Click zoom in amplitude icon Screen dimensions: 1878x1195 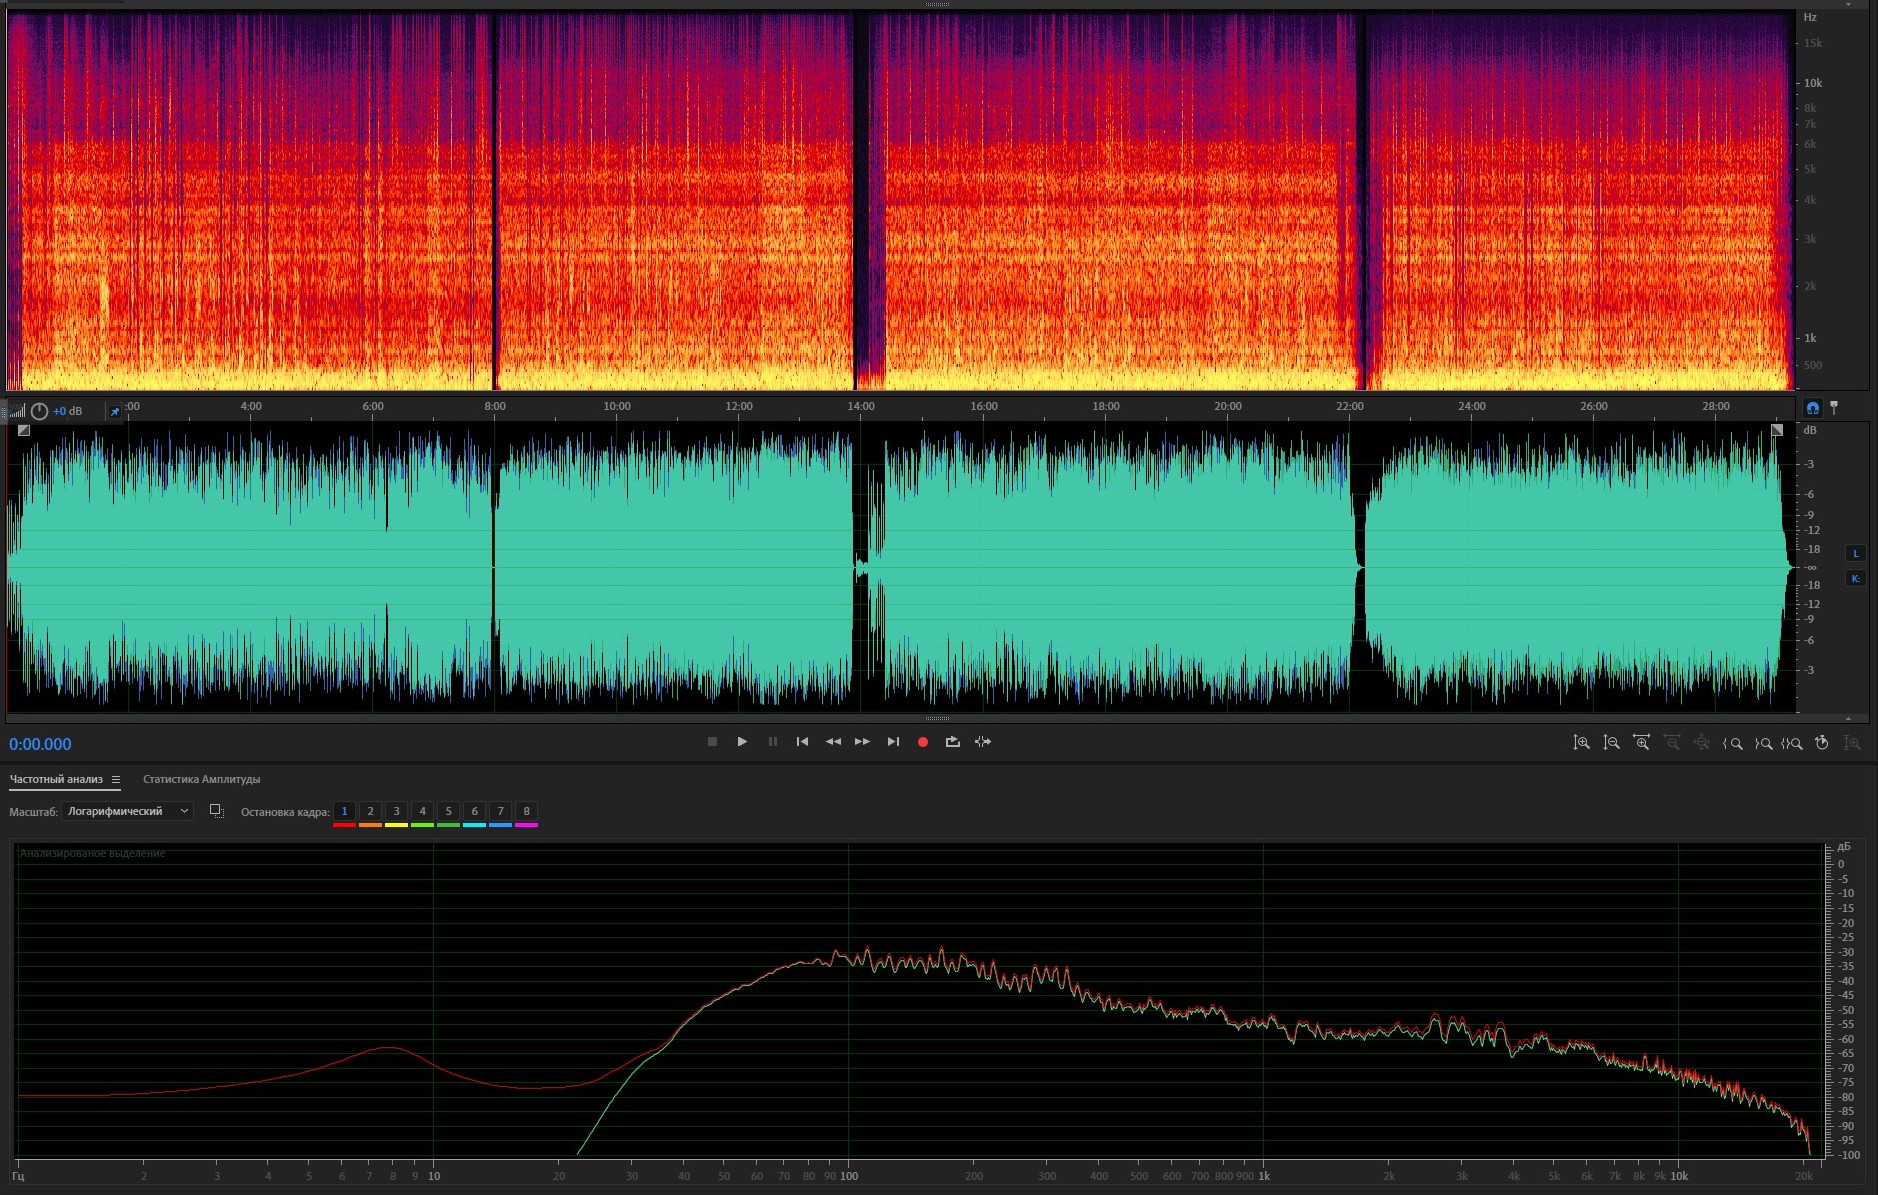(x=1581, y=743)
